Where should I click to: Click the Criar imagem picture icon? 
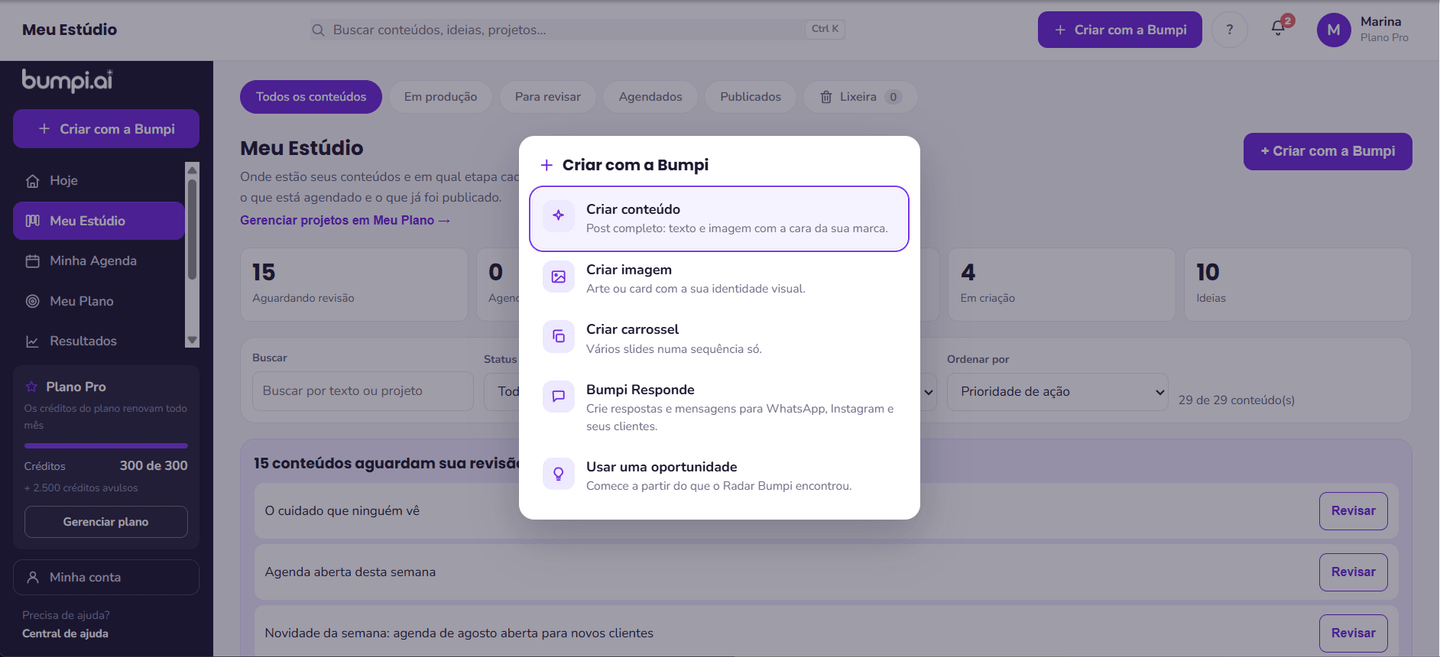558,277
